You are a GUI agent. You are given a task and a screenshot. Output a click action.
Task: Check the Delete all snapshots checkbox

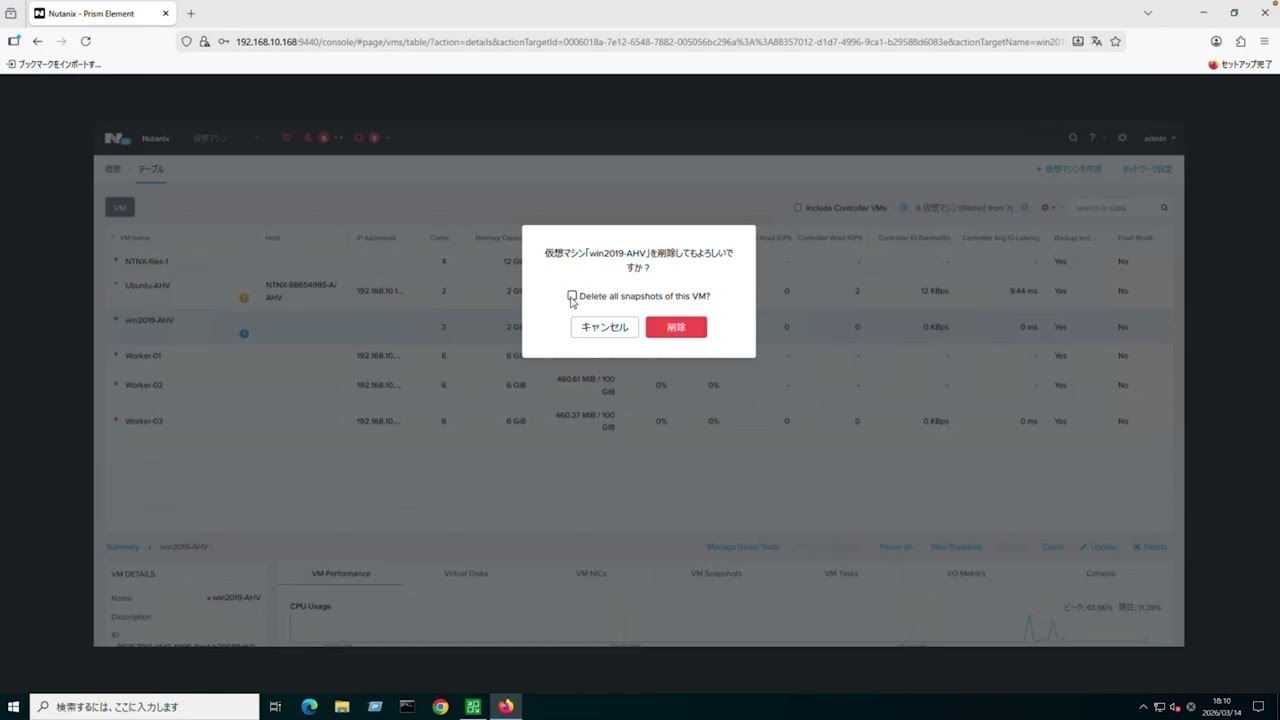[x=572, y=296]
